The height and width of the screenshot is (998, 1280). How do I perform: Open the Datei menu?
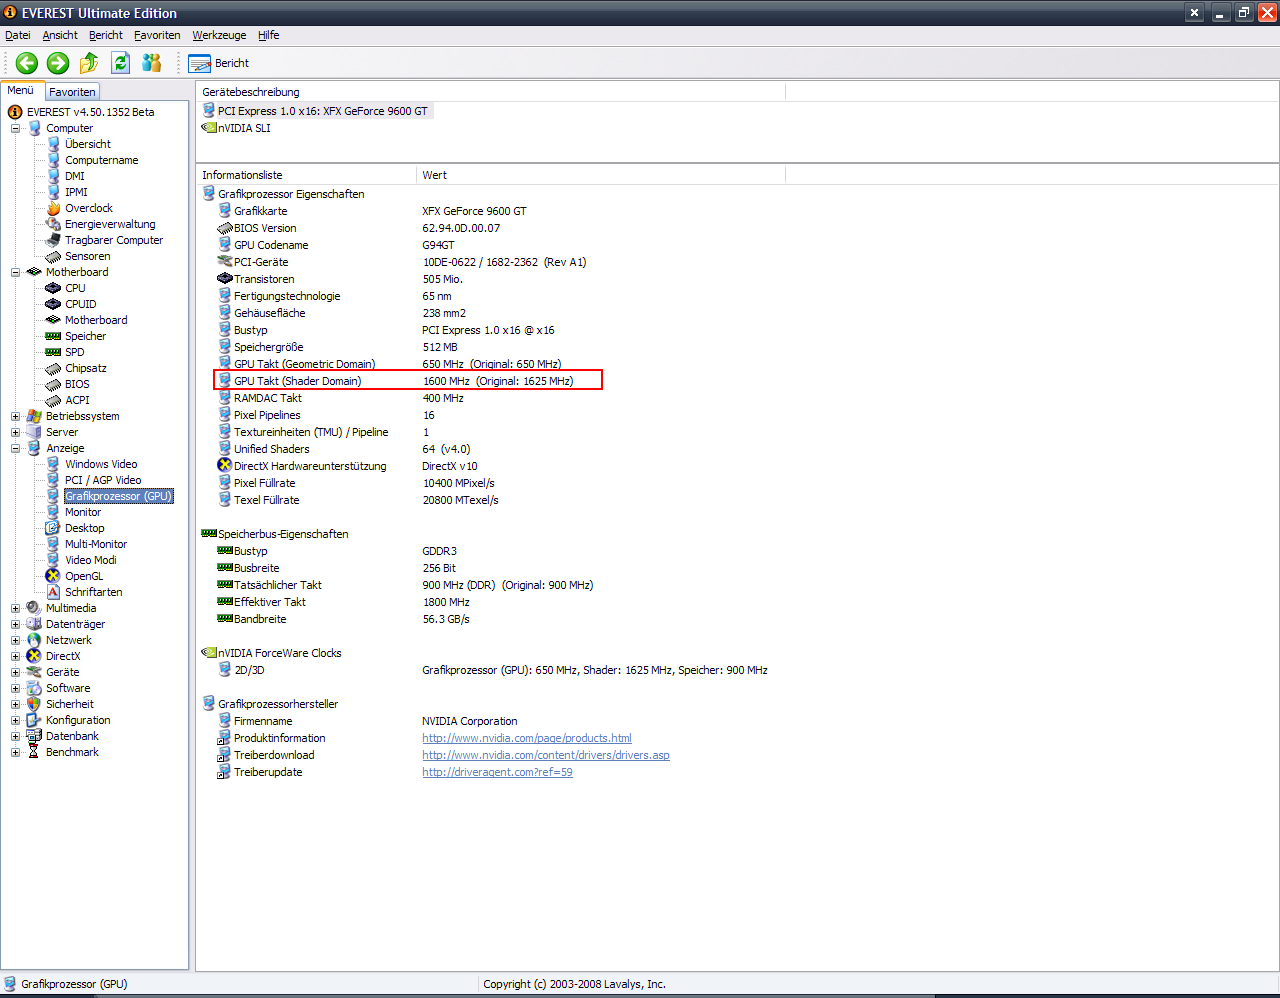tap(18, 35)
